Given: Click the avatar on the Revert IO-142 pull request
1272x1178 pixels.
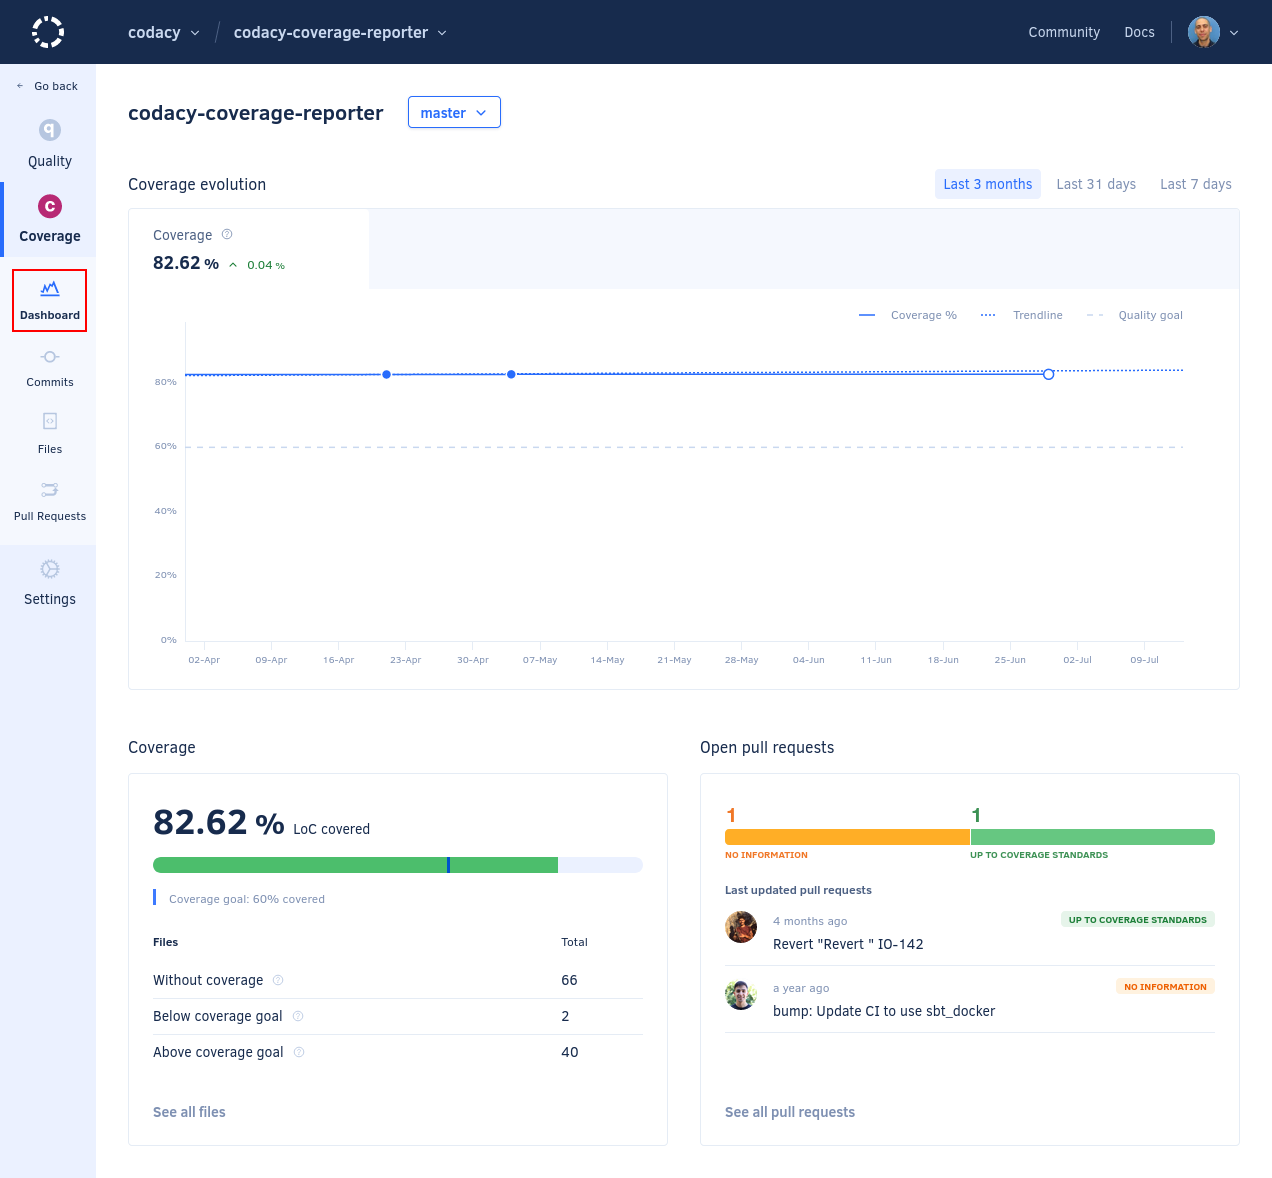Looking at the screenshot, I should point(741,927).
